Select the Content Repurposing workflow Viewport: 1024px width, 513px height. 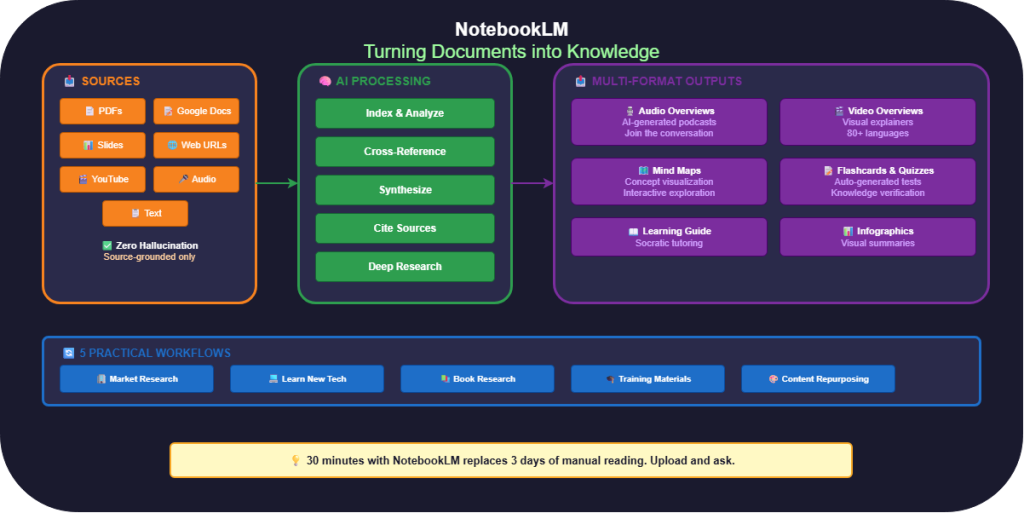point(818,379)
